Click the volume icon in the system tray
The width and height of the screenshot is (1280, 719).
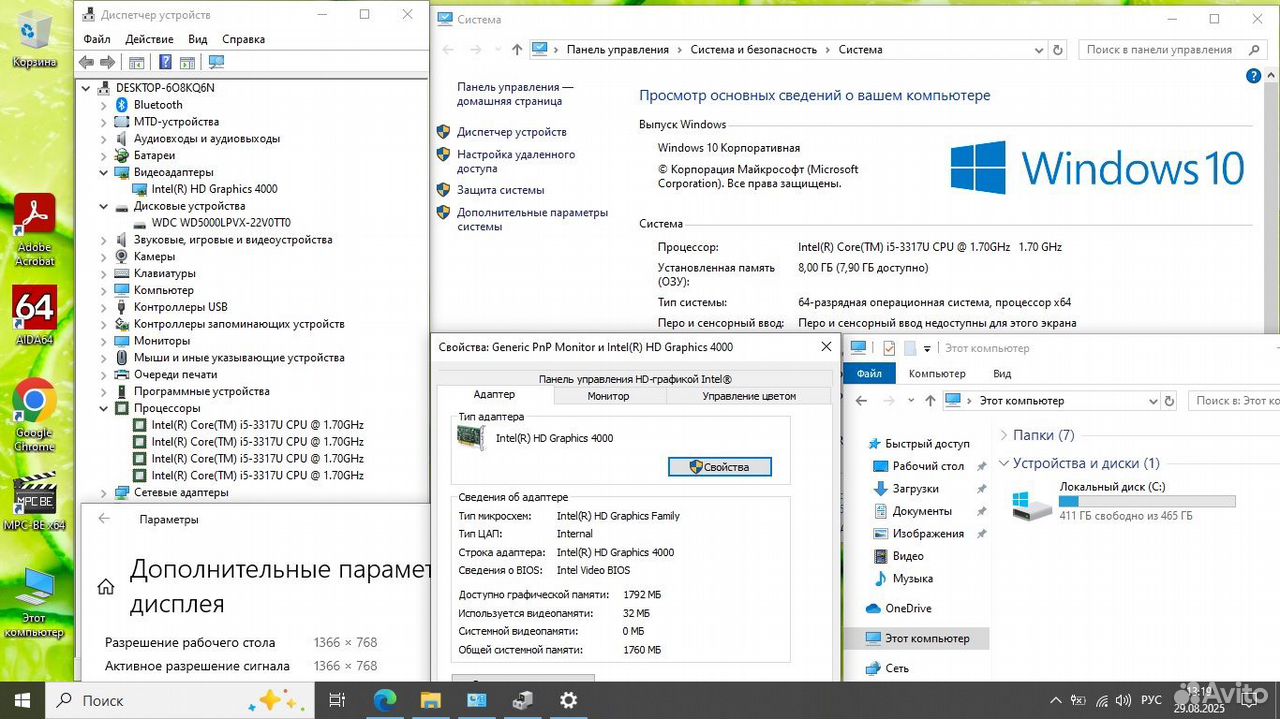pos(1124,700)
